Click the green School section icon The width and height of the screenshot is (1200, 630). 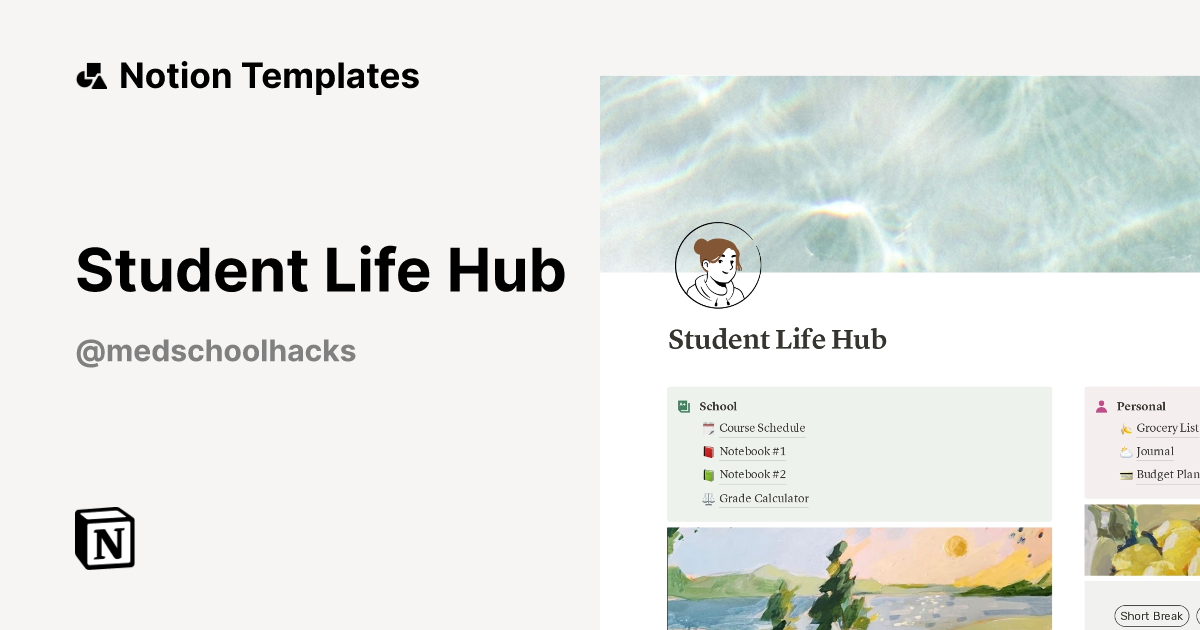click(x=684, y=406)
